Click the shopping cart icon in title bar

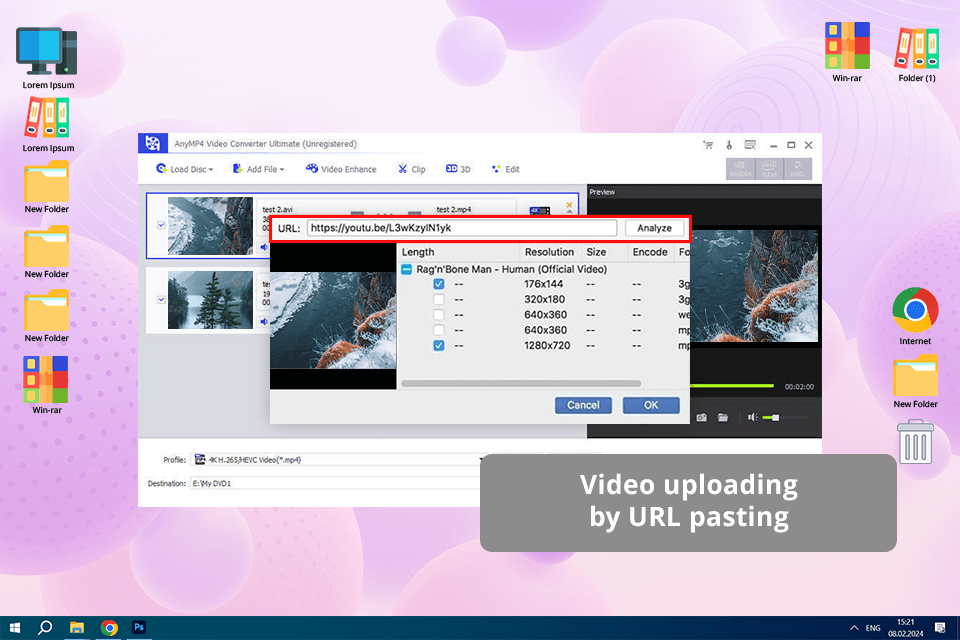709,145
